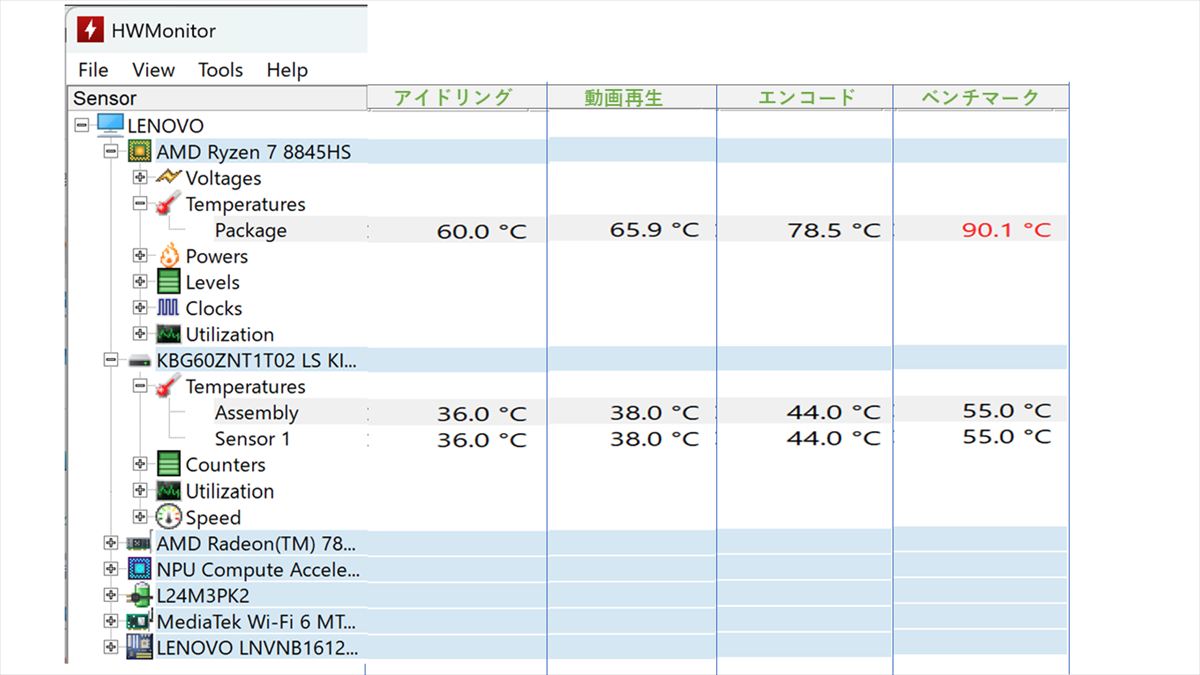Expand the AMD Radeon(TM) graphics node
Screen dimensions: 1200x675
click(x=110, y=544)
